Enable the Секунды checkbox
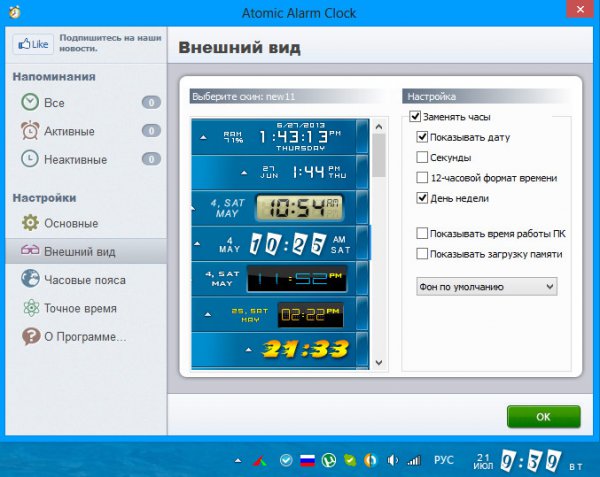Viewport: 600px width, 477px height. tap(422, 157)
